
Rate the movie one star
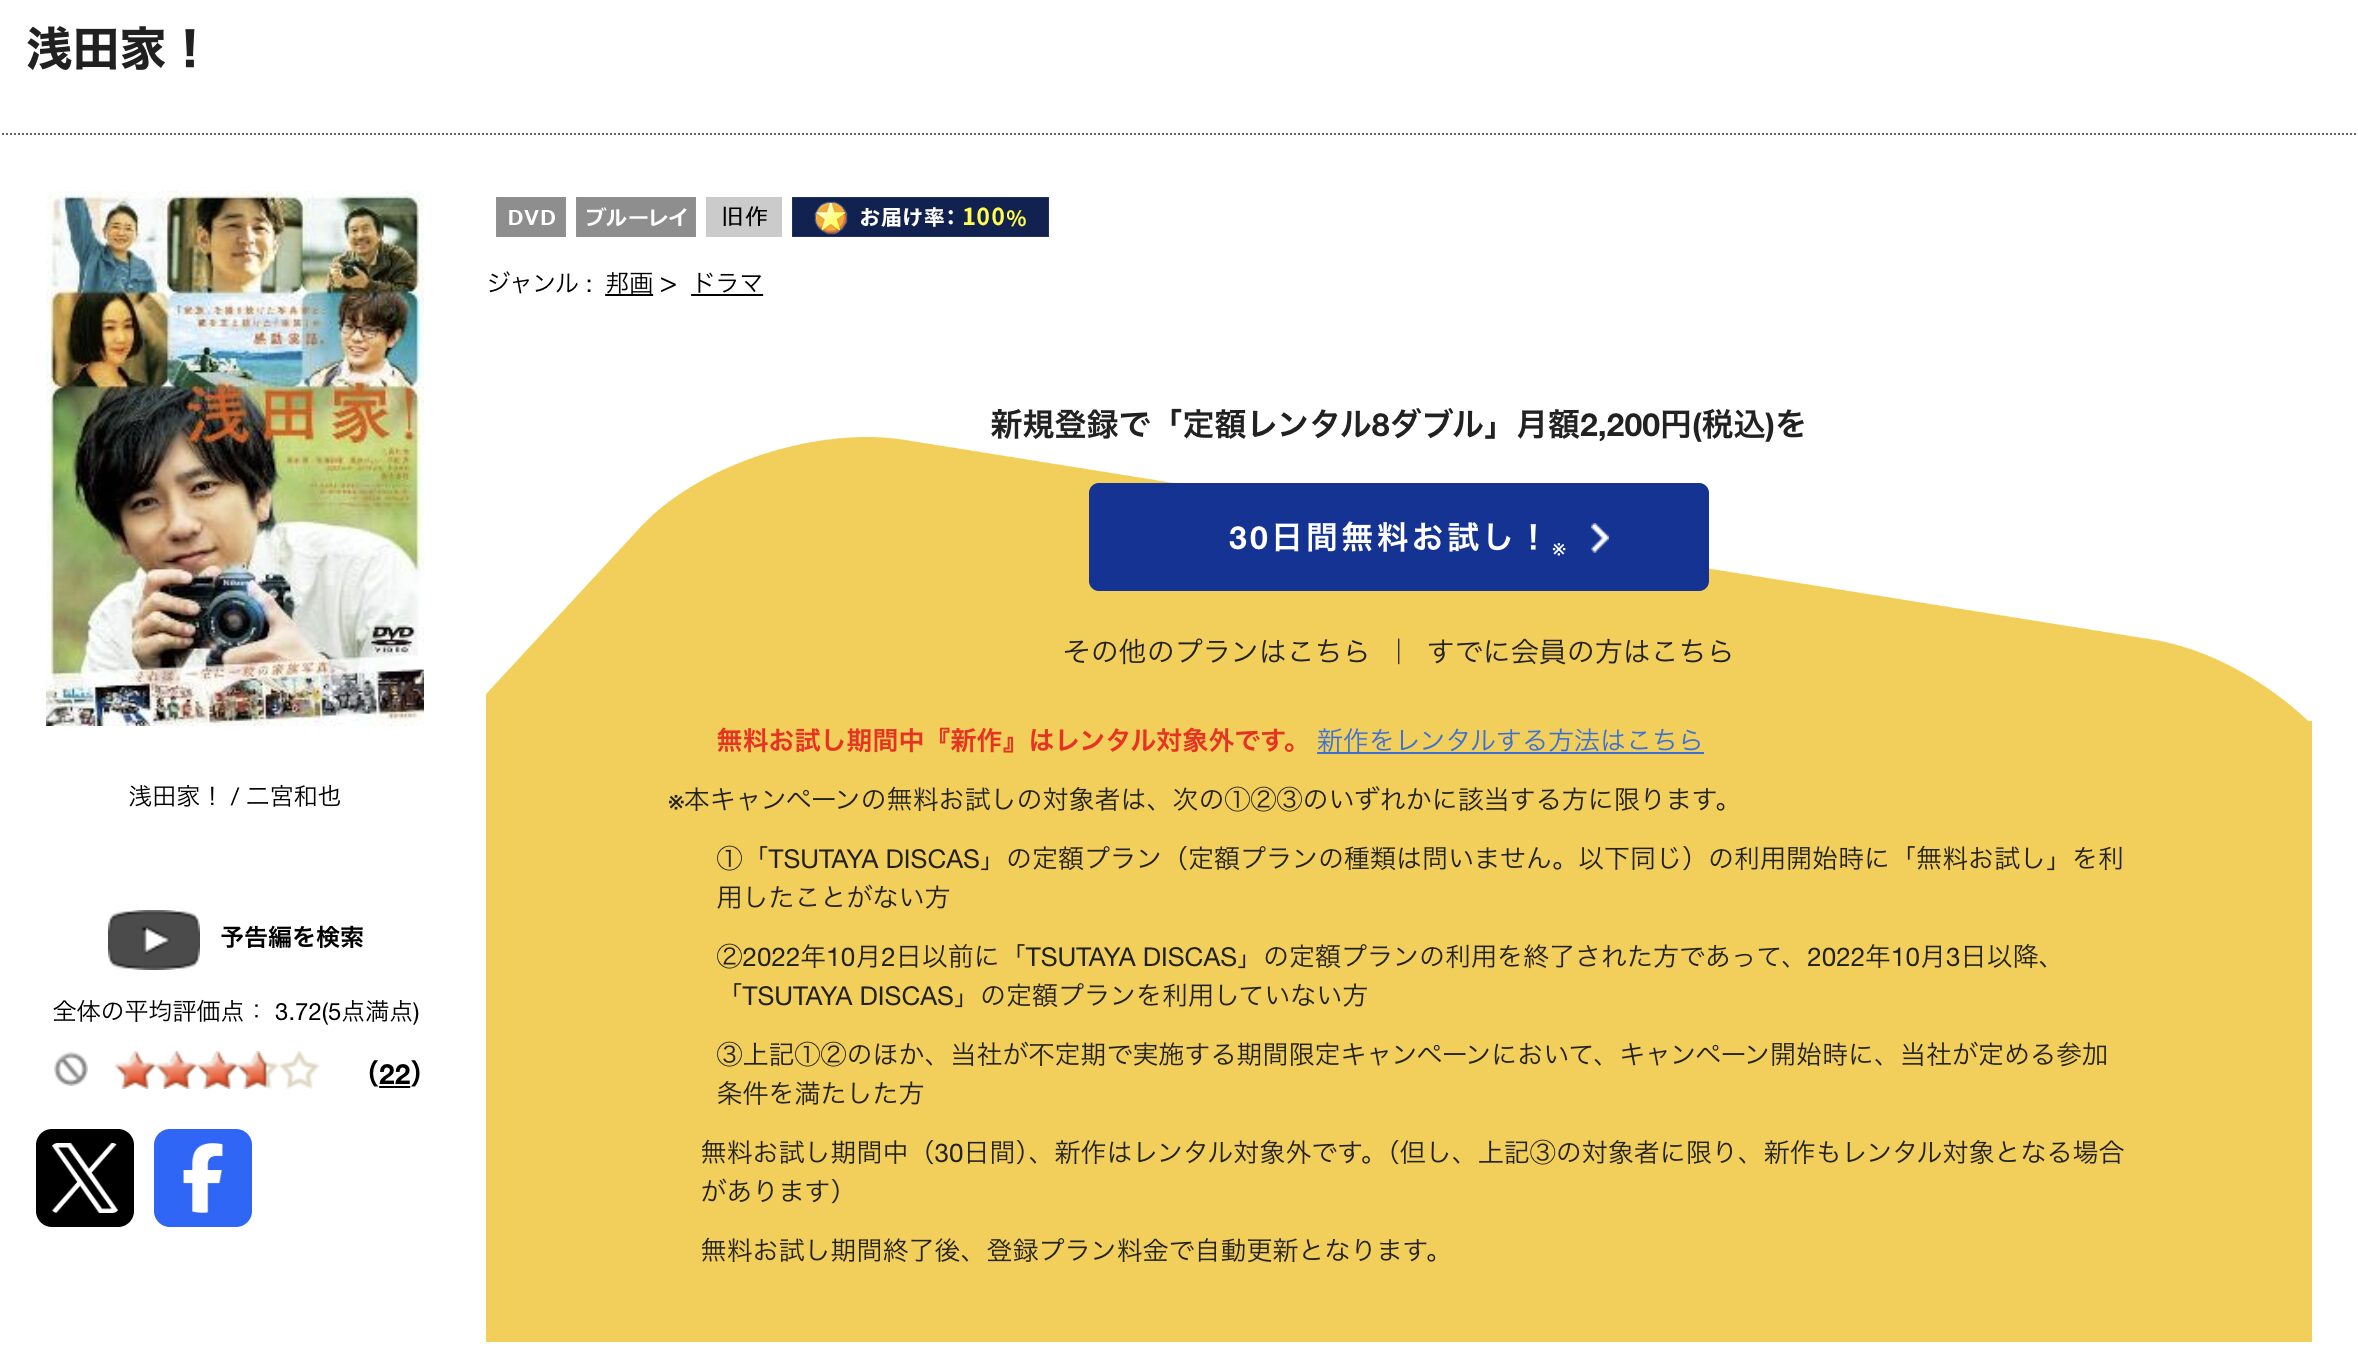(x=135, y=1071)
